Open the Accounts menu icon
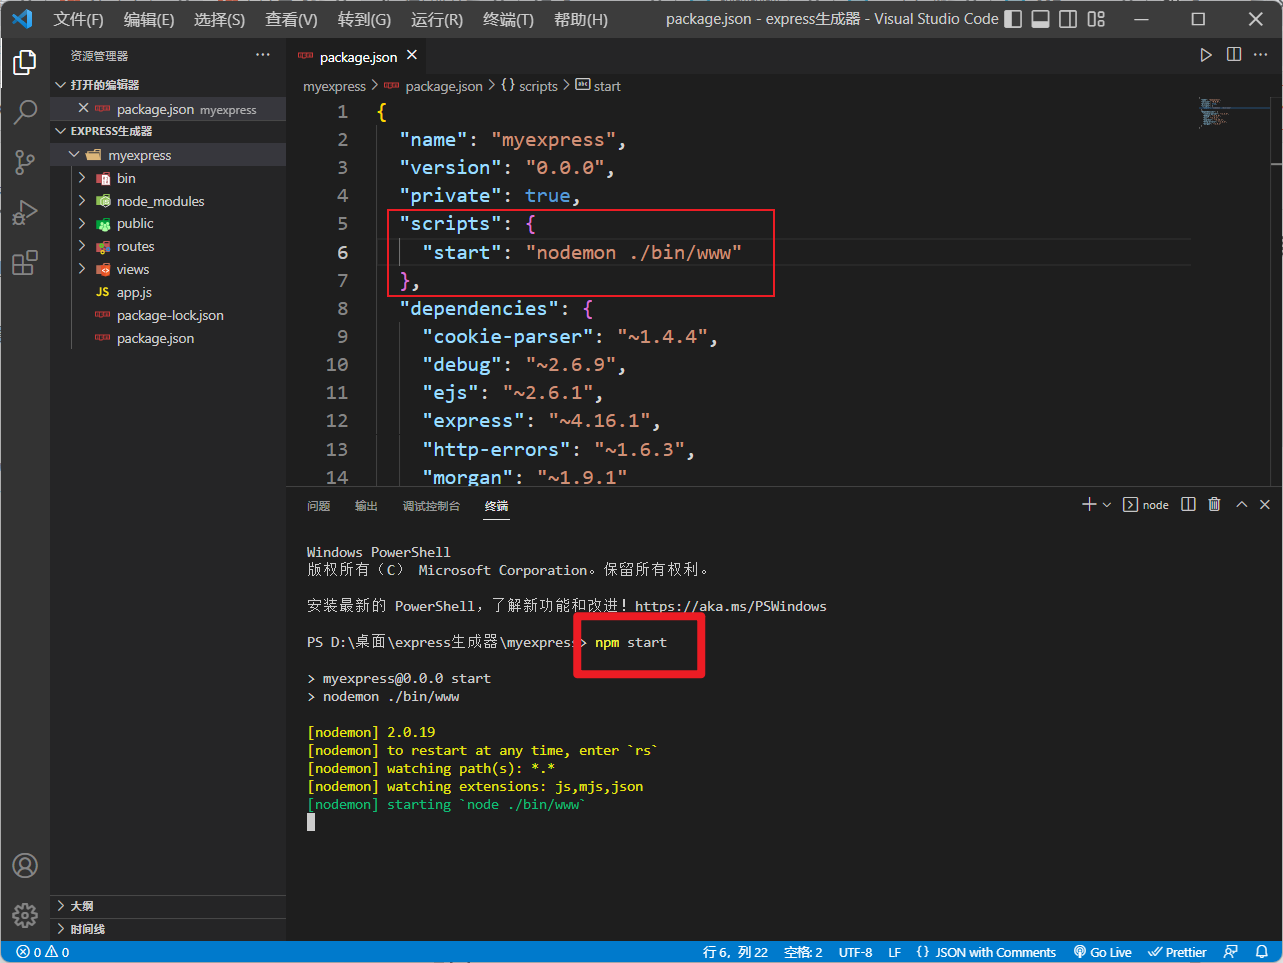Screen dimensions: 1283x963 (25, 865)
